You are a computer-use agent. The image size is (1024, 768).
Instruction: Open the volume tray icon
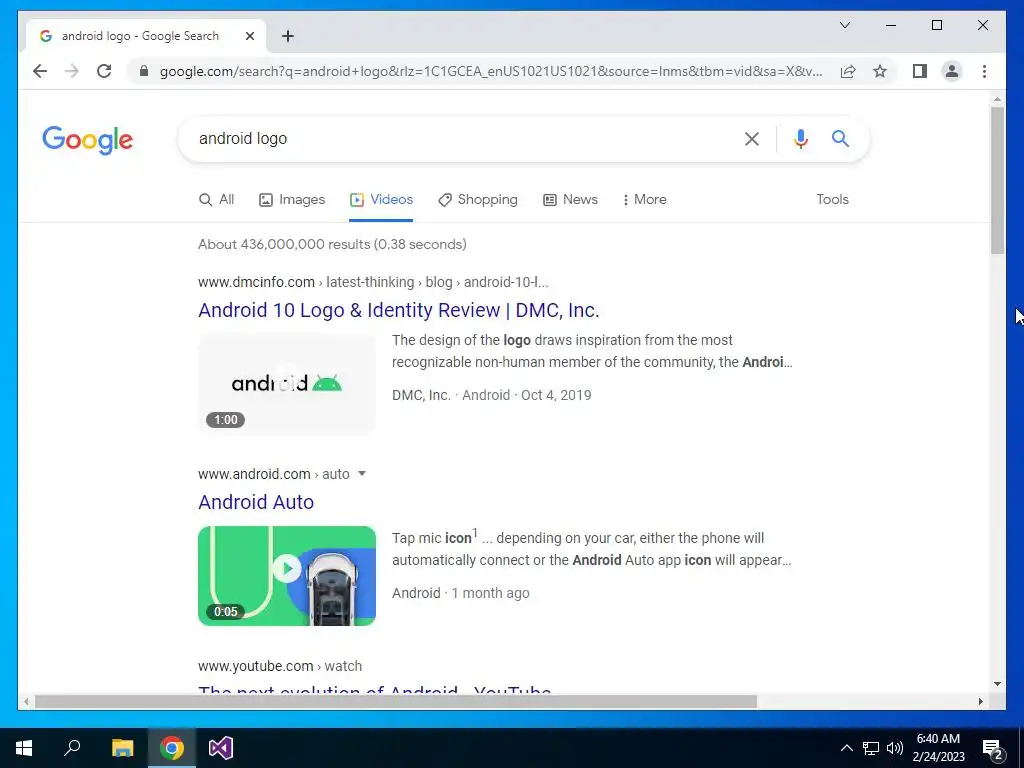[895, 748]
